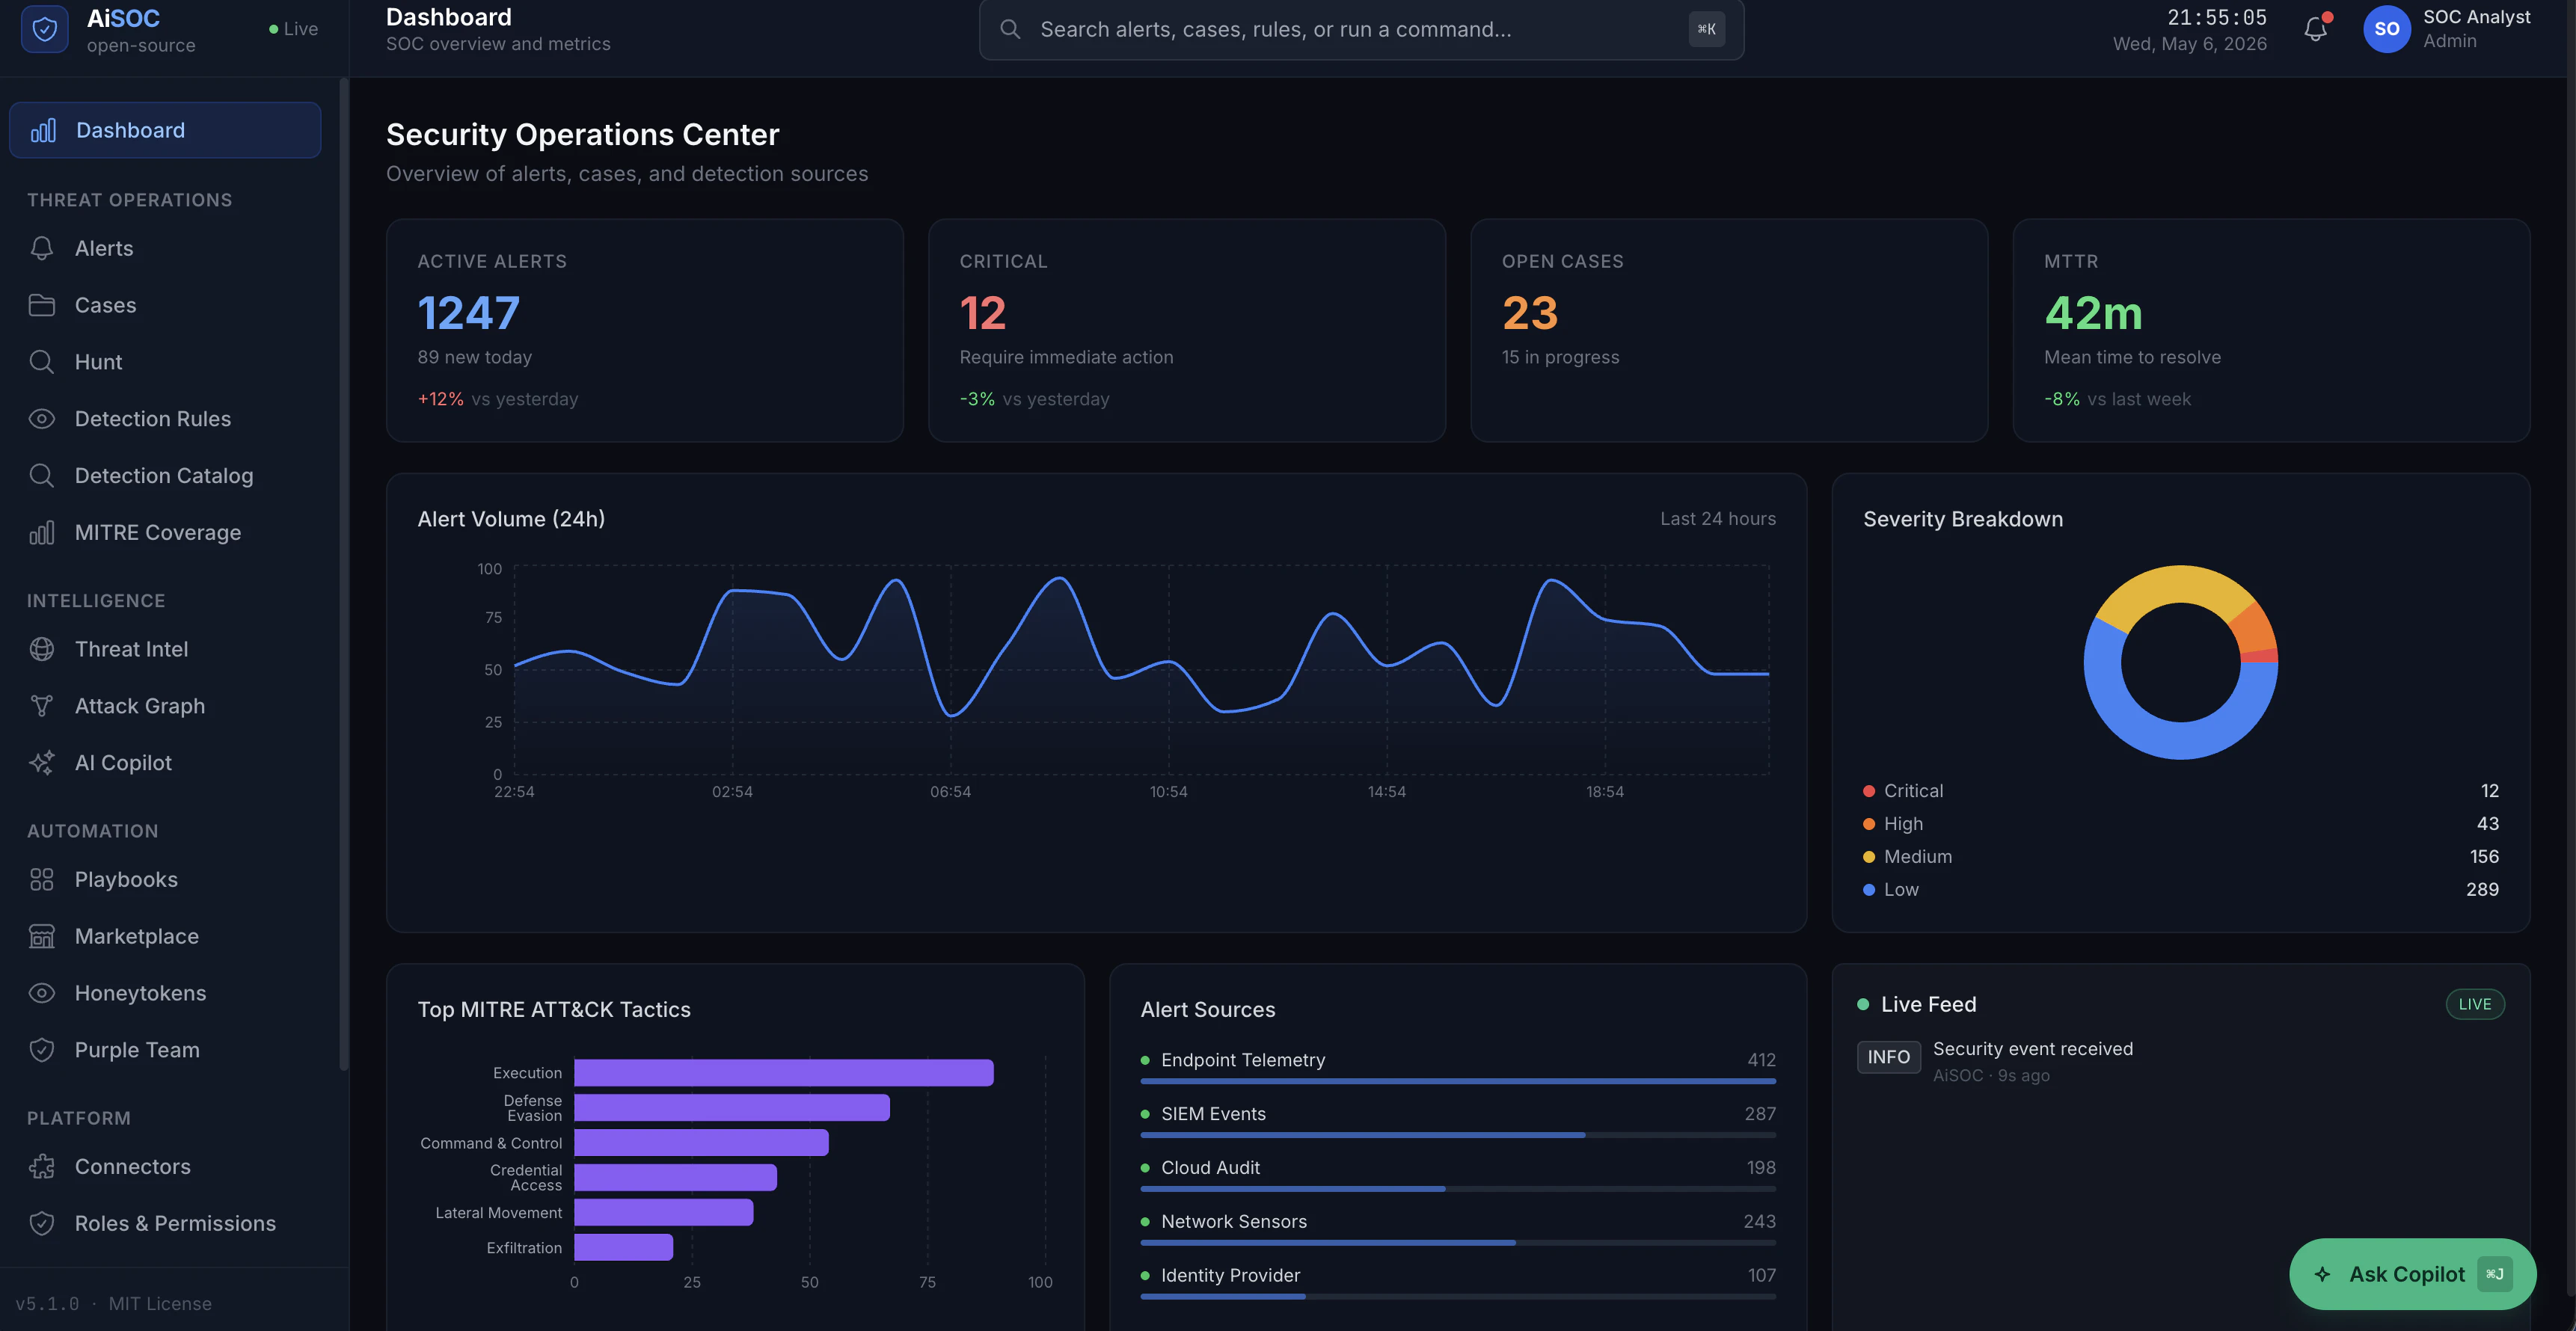Click the 'Last 24 hours' label
2576x1331 pixels.
[1718, 519]
